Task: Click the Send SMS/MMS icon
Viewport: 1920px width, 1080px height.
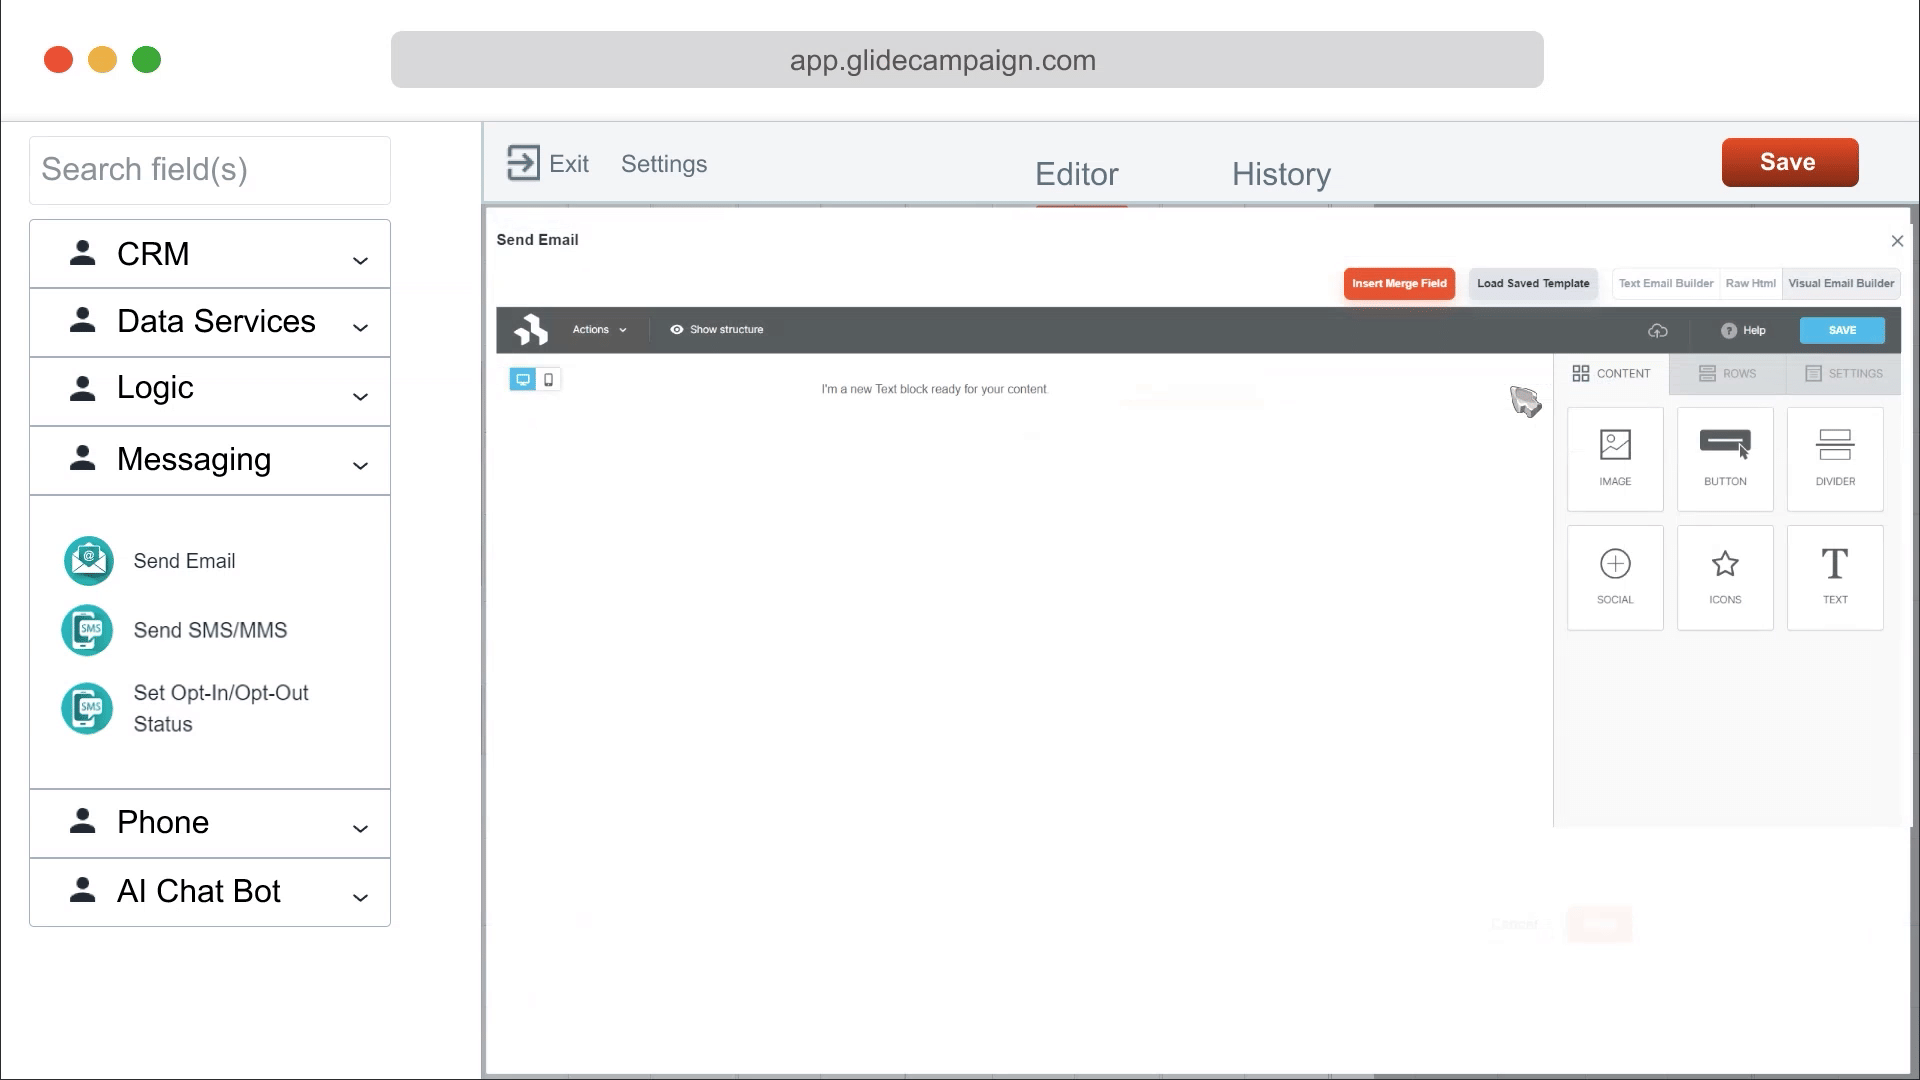Action: (x=88, y=630)
